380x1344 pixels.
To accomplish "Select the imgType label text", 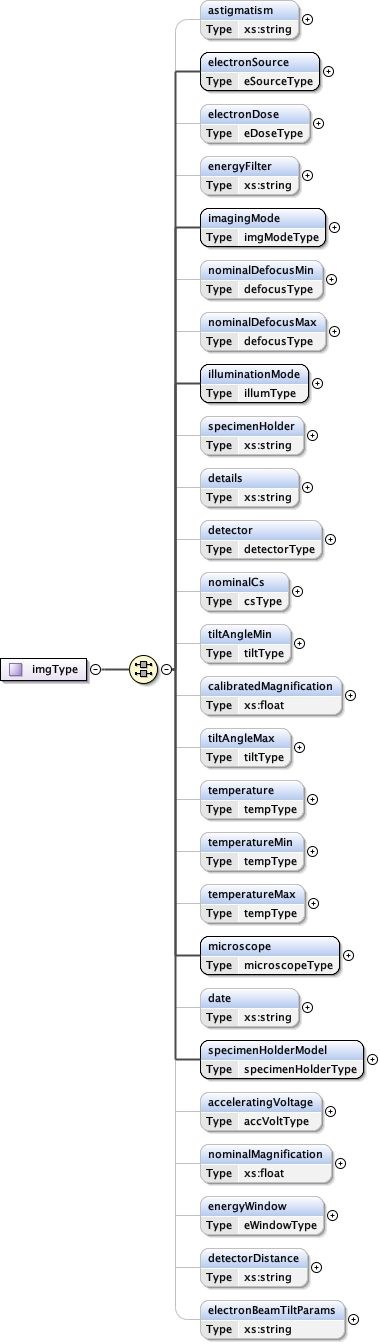I will point(54,670).
